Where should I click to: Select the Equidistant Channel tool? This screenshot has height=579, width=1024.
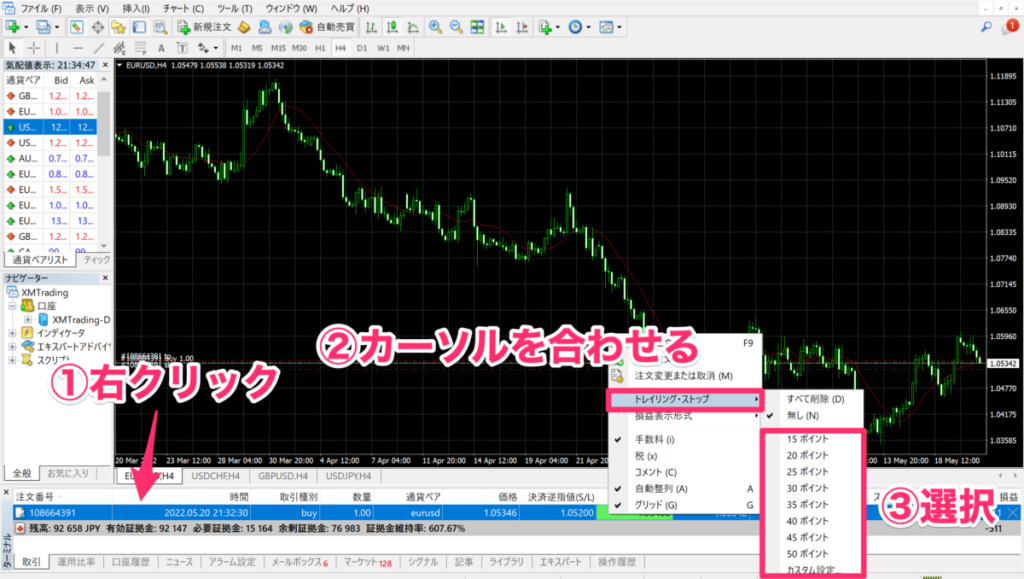tap(120, 48)
